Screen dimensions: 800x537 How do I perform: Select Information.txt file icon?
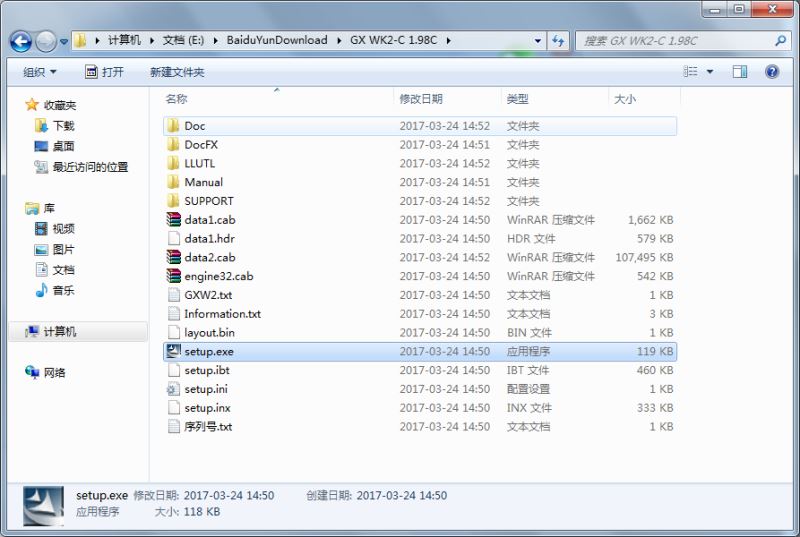(x=173, y=314)
